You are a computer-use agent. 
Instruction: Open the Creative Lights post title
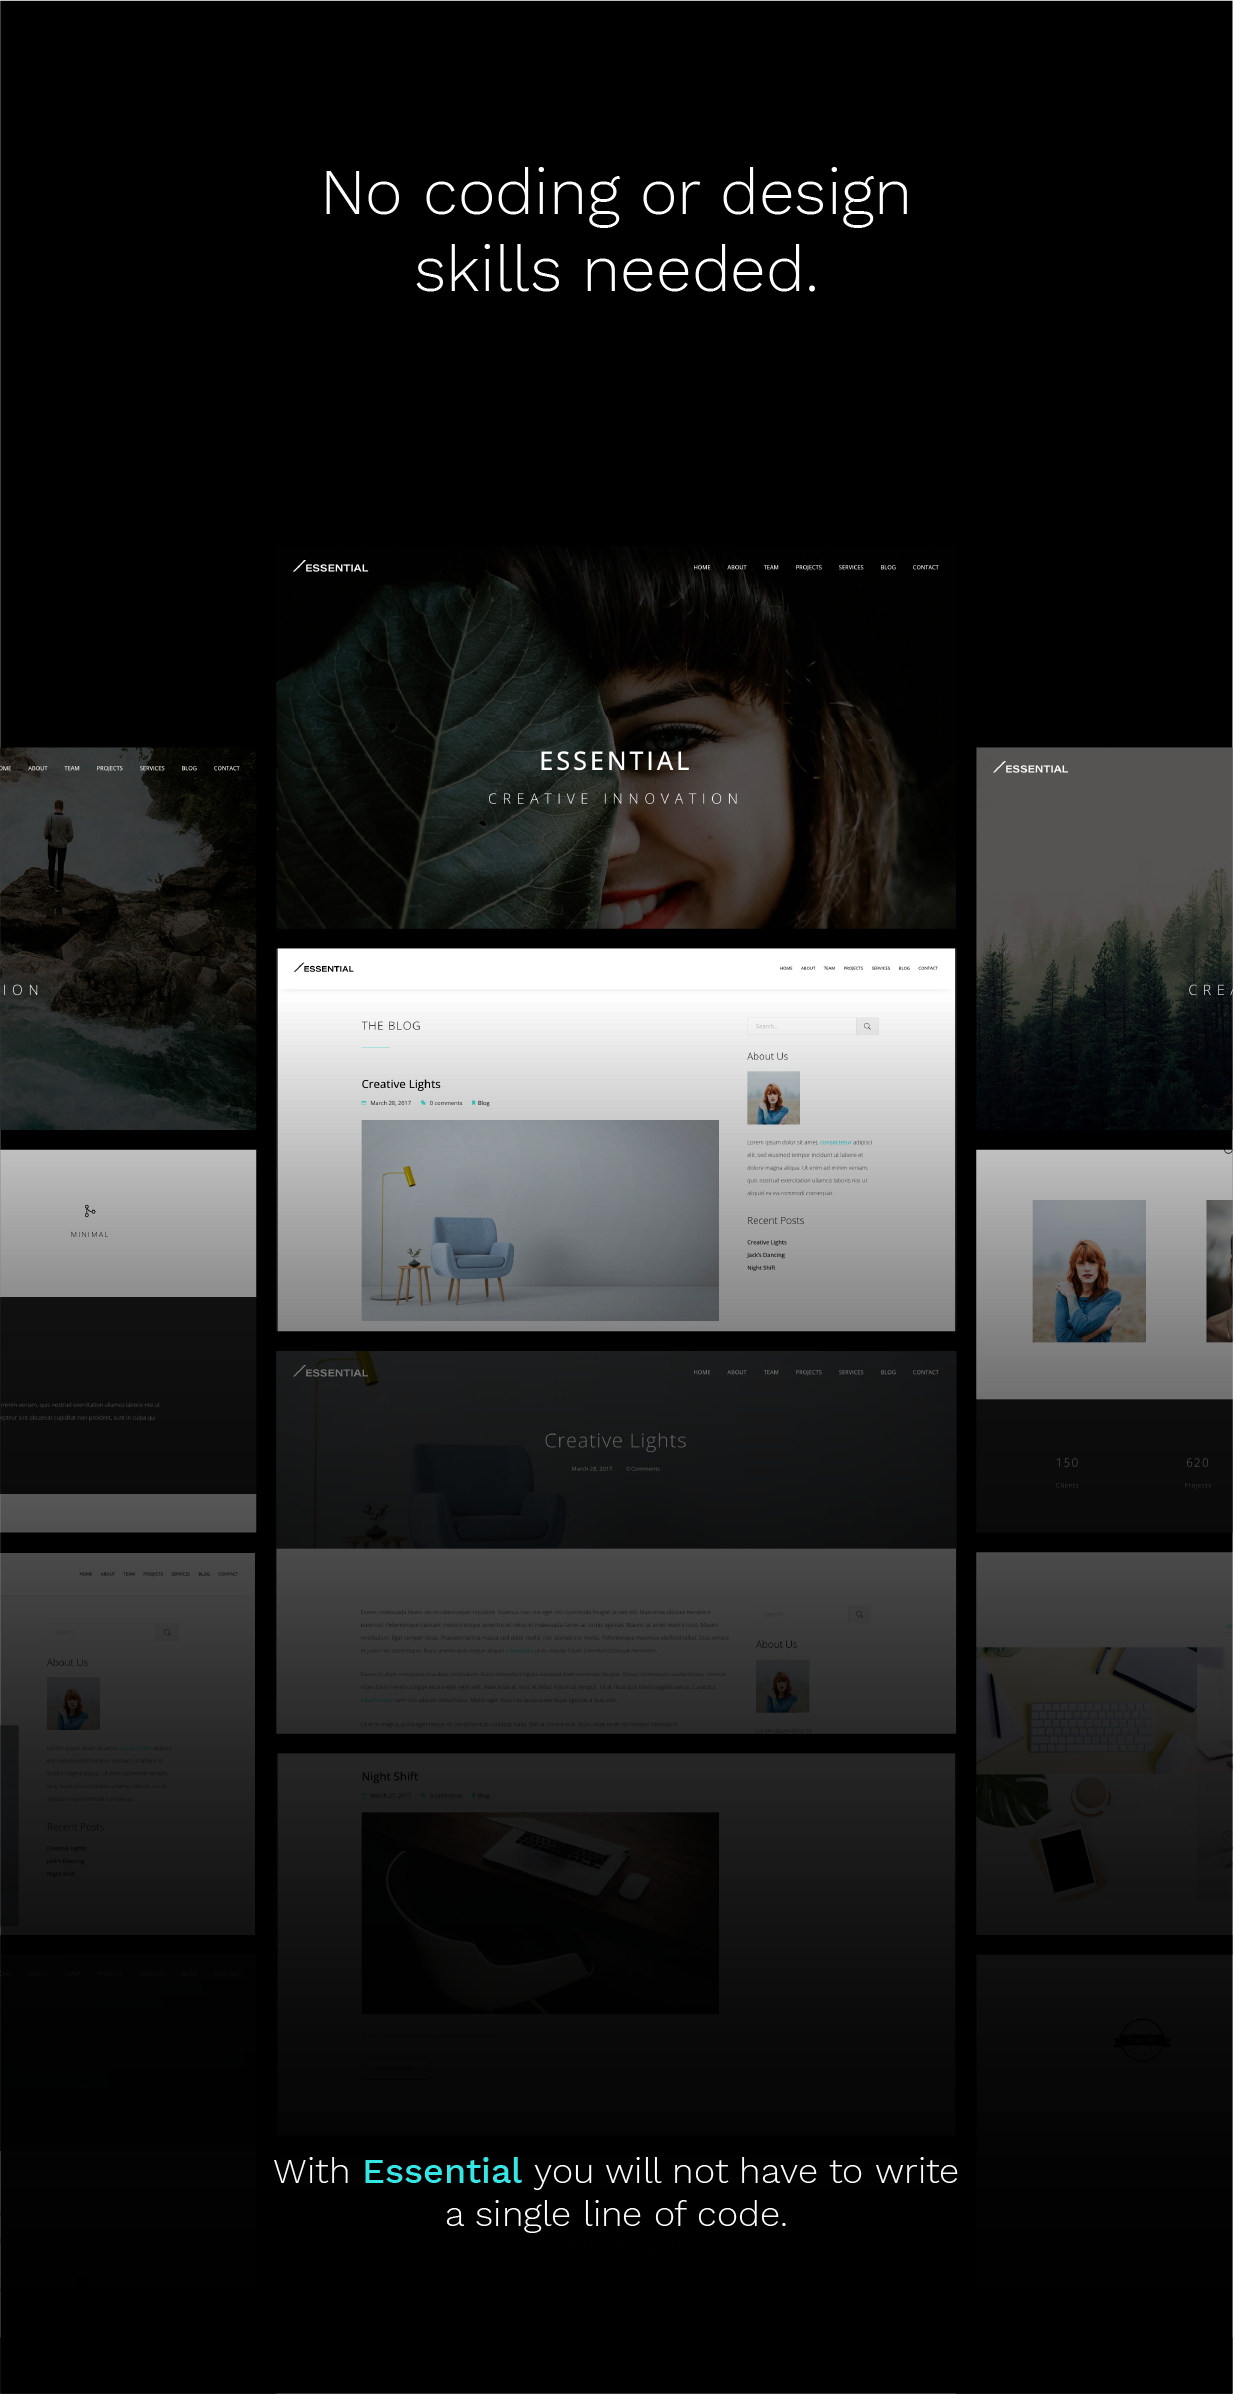(401, 1084)
